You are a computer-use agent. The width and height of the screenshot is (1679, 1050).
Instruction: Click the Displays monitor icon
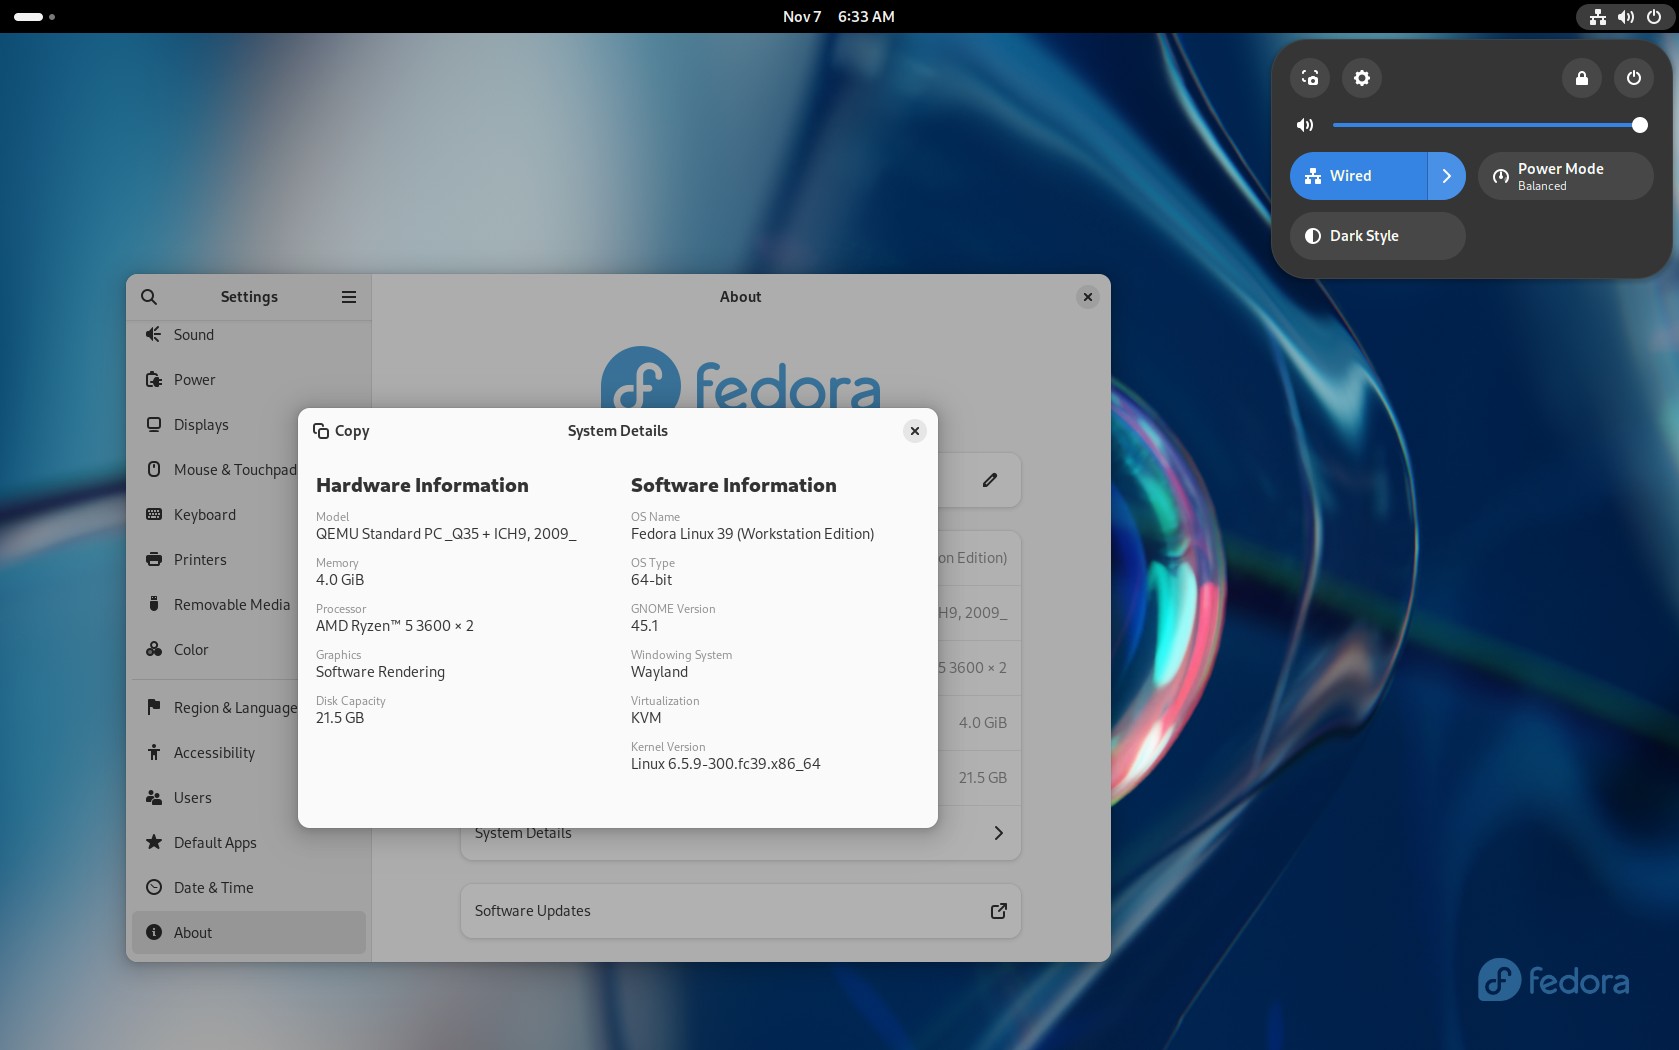coord(153,424)
